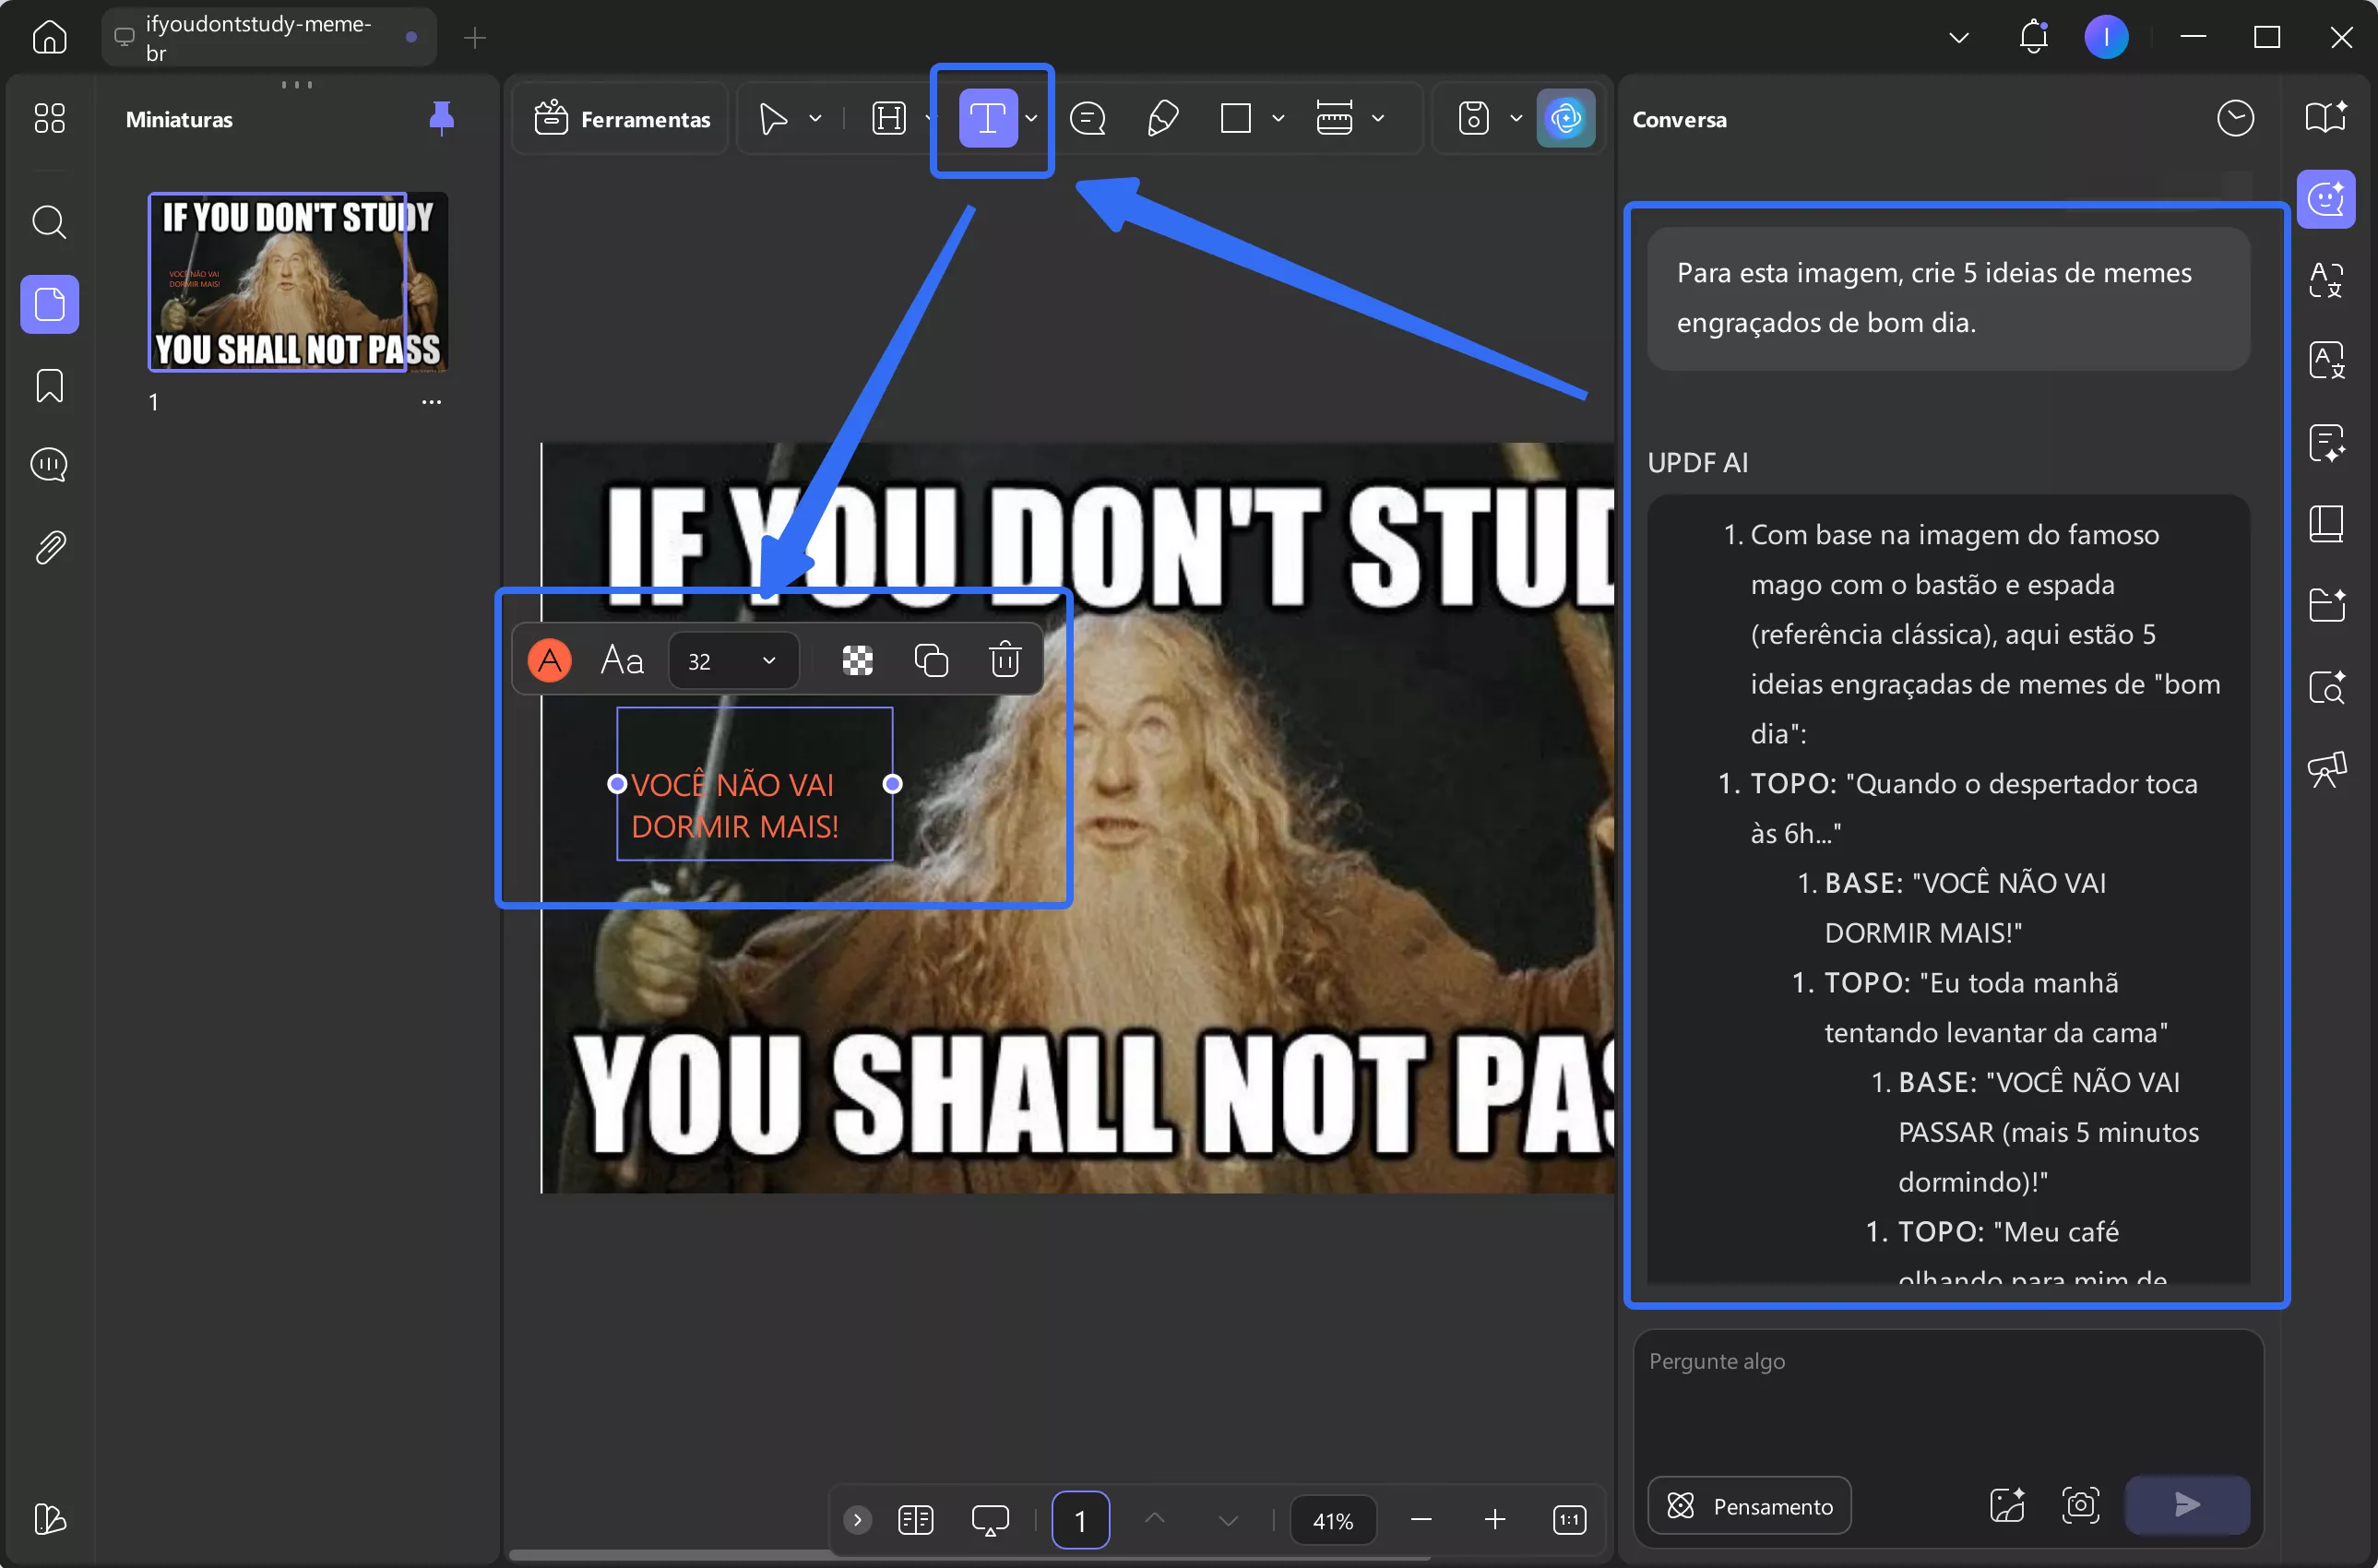2378x1568 pixels.
Task: Switch to the ifyoudontstudy-meme-br document tab
Action: [260, 37]
